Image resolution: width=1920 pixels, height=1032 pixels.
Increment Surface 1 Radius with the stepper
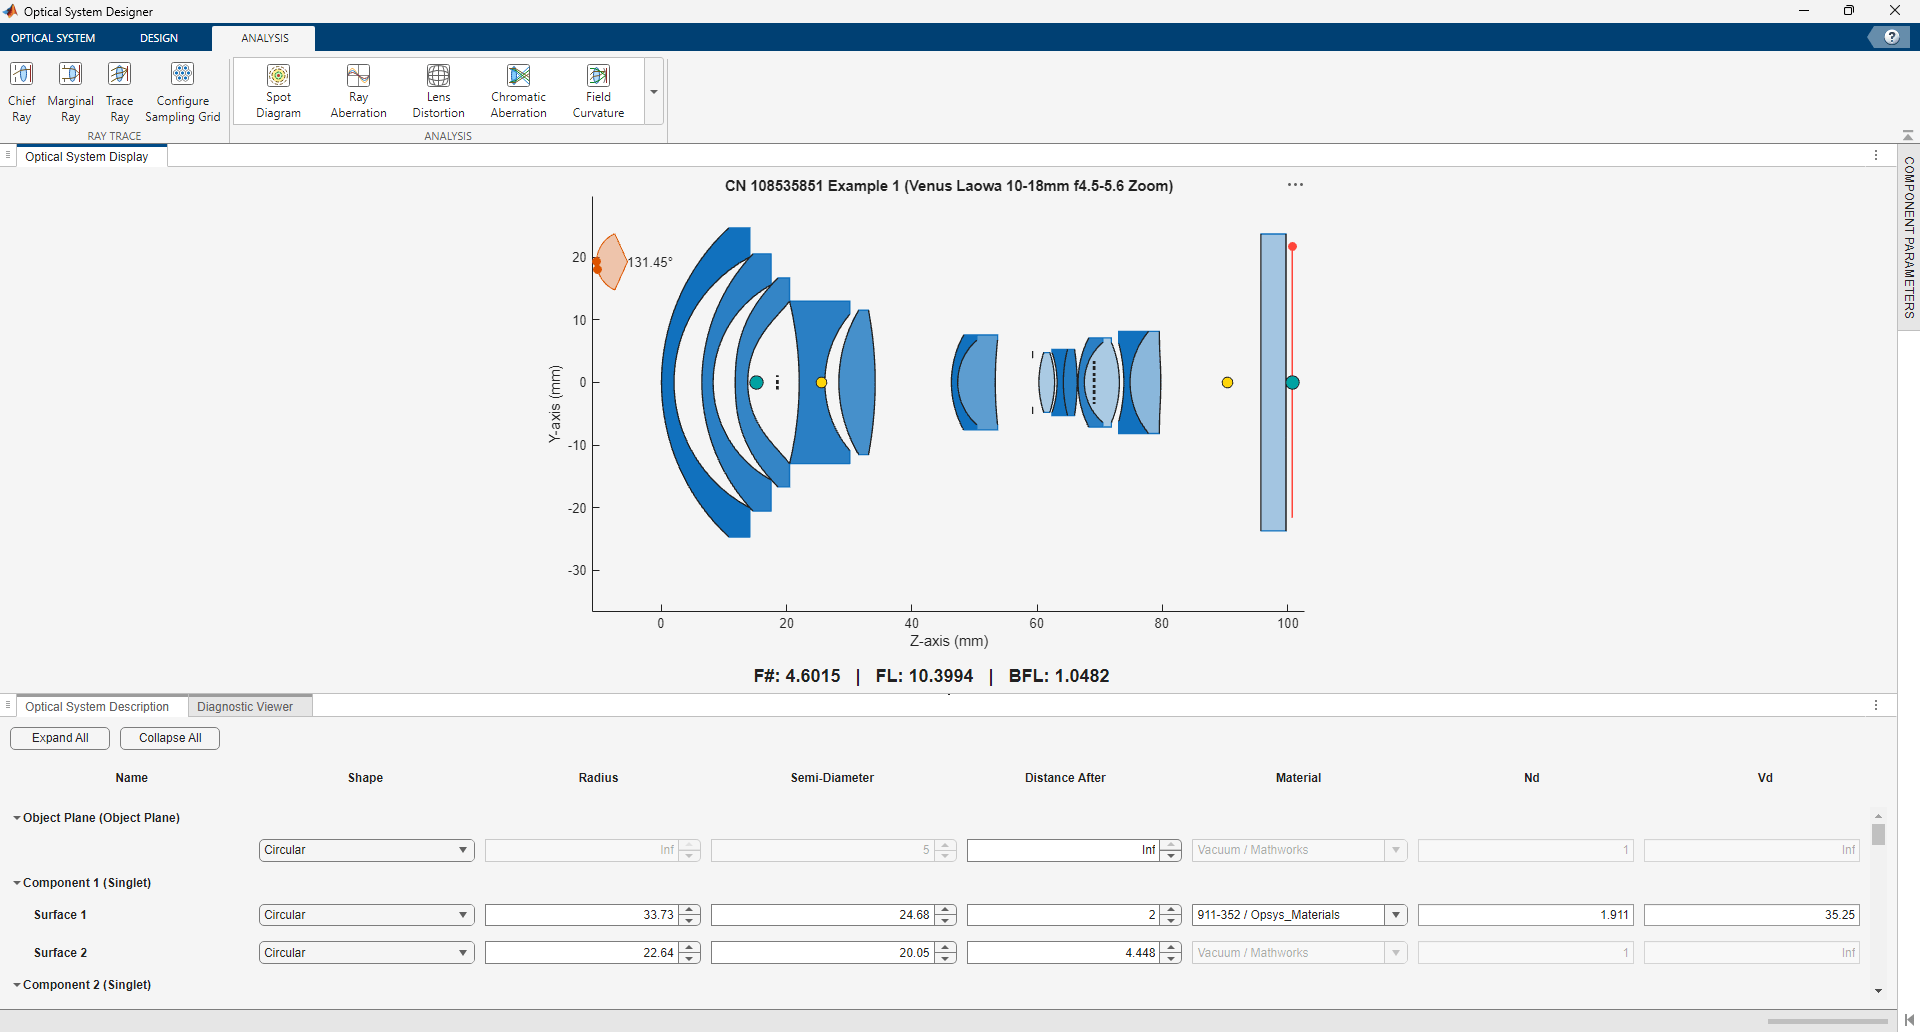coord(688,909)
